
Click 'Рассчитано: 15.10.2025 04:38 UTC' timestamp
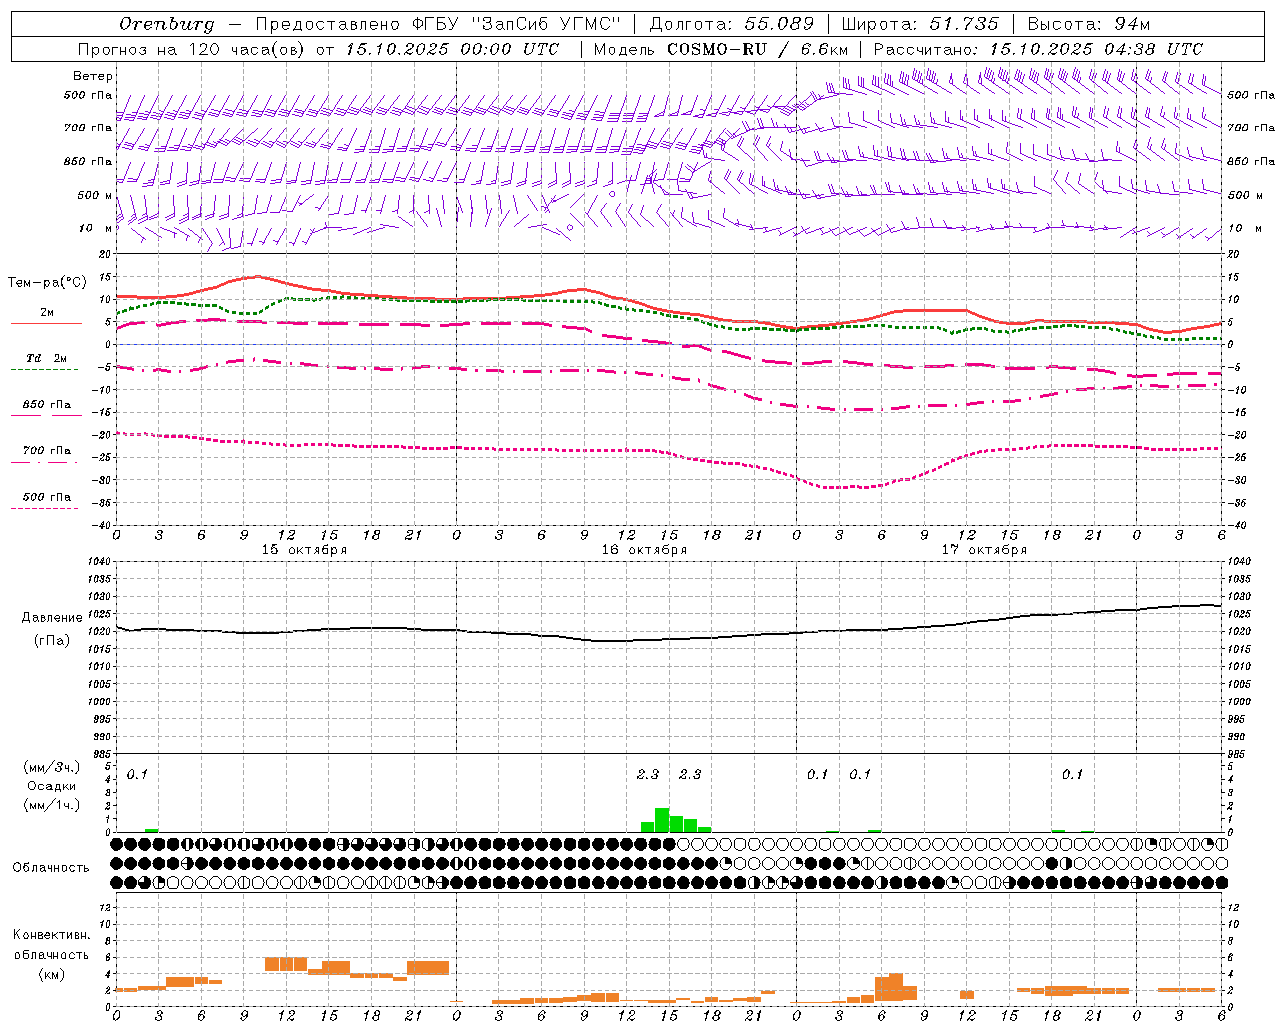point(1038,49)
